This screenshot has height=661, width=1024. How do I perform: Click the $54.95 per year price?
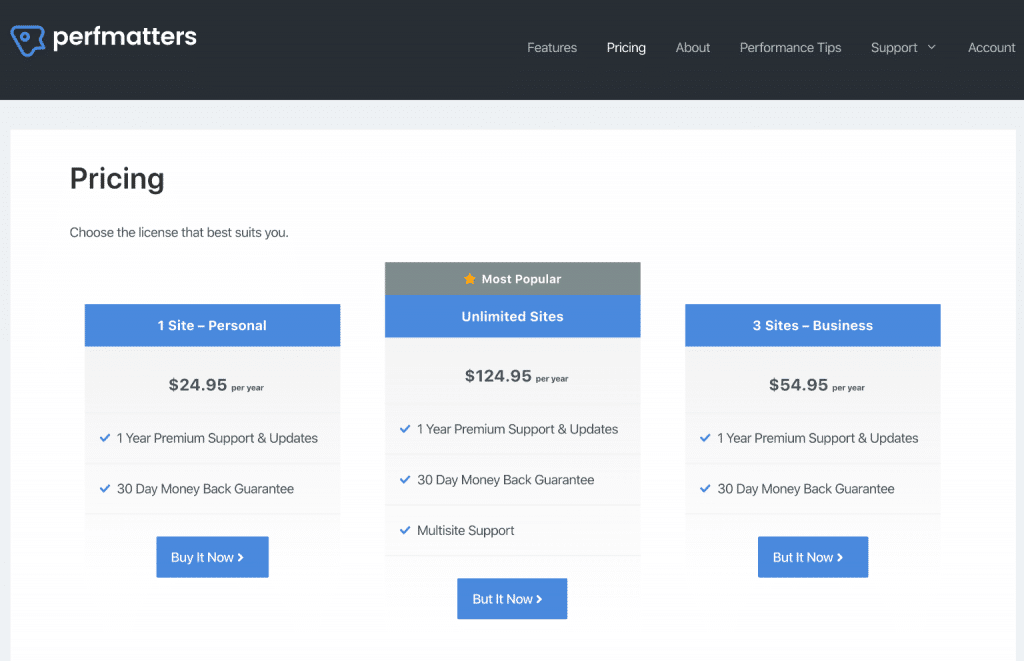pyautogui.click(x=817, y=385)
